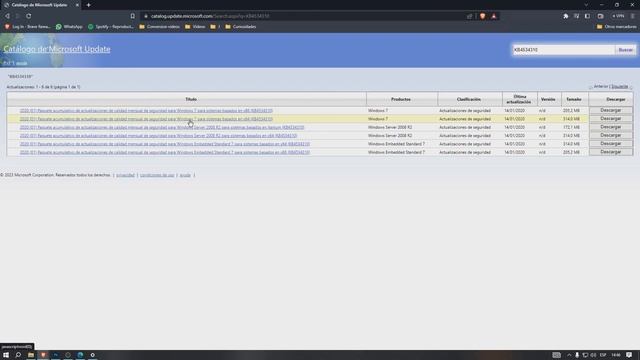The height and width of the screenshot is (360, 640).
Task: Go back with the browser back arrow
Action: pos(7,16)
